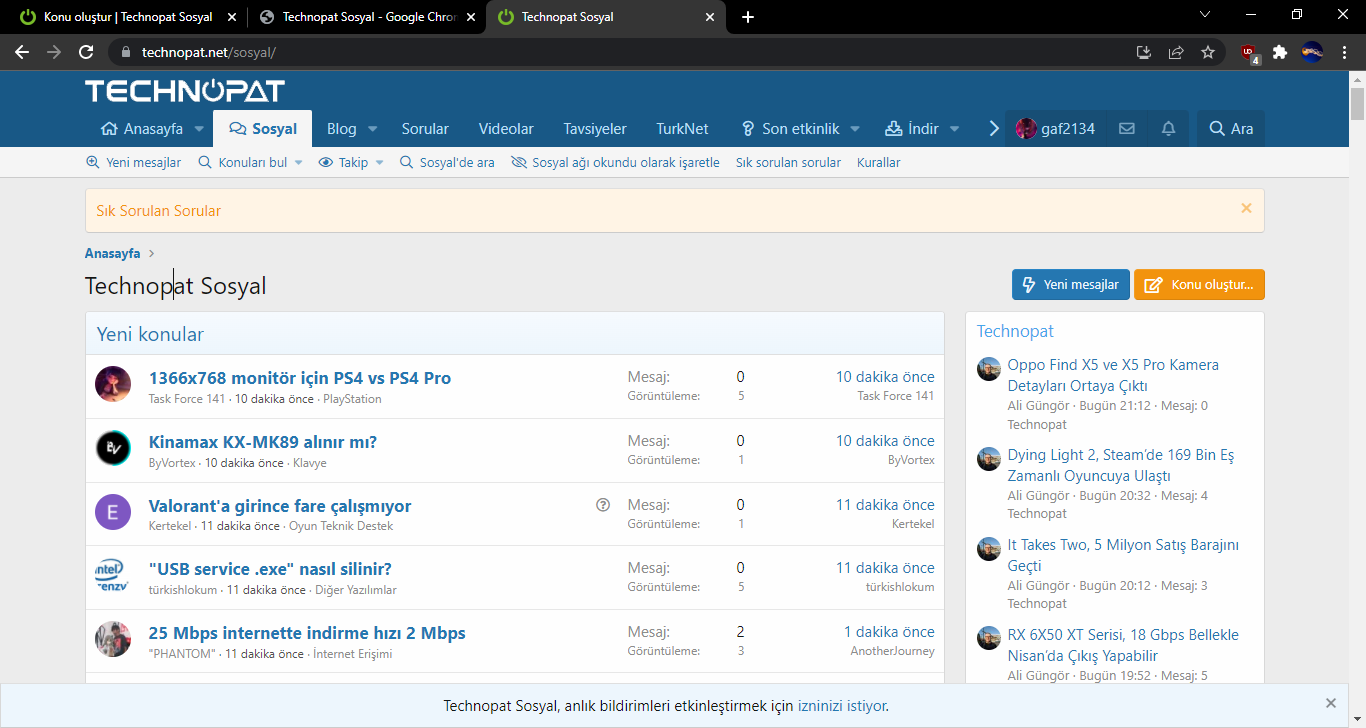
Task: Open the share page icon in address bar
Action: pyautogui.click(x=1176, y=52)
